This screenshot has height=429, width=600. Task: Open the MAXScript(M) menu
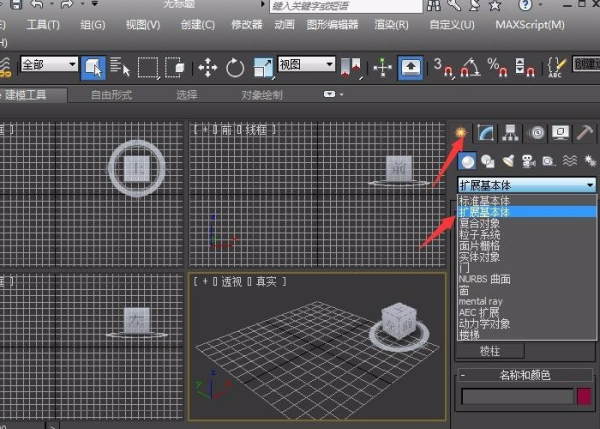(x=530, y=25)
